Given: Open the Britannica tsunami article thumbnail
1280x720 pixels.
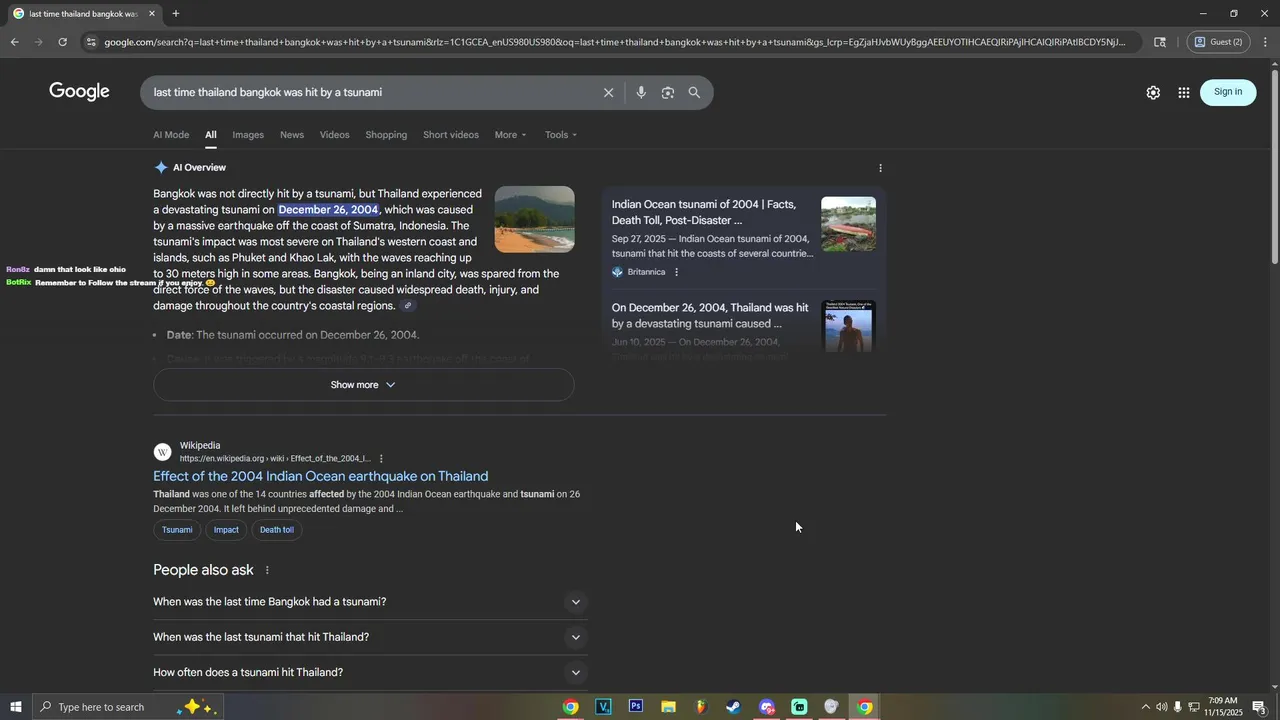Looking at the screenshot, I should pyautogui.click(x=848, y=224).
